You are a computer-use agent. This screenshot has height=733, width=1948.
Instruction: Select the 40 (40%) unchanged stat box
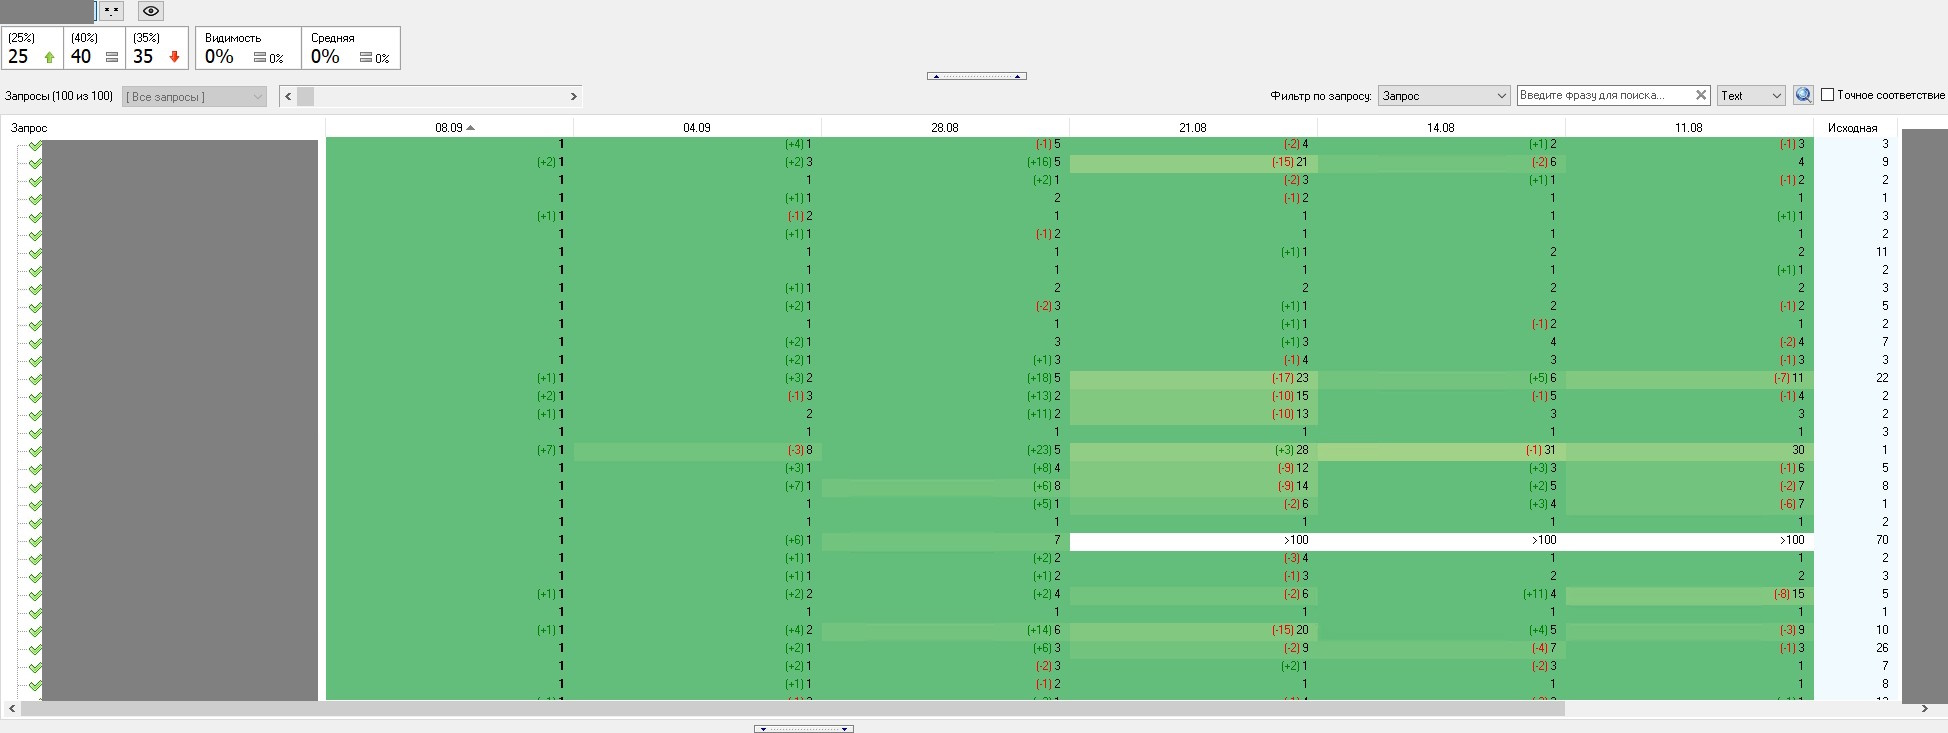click(x=95, y=48)
